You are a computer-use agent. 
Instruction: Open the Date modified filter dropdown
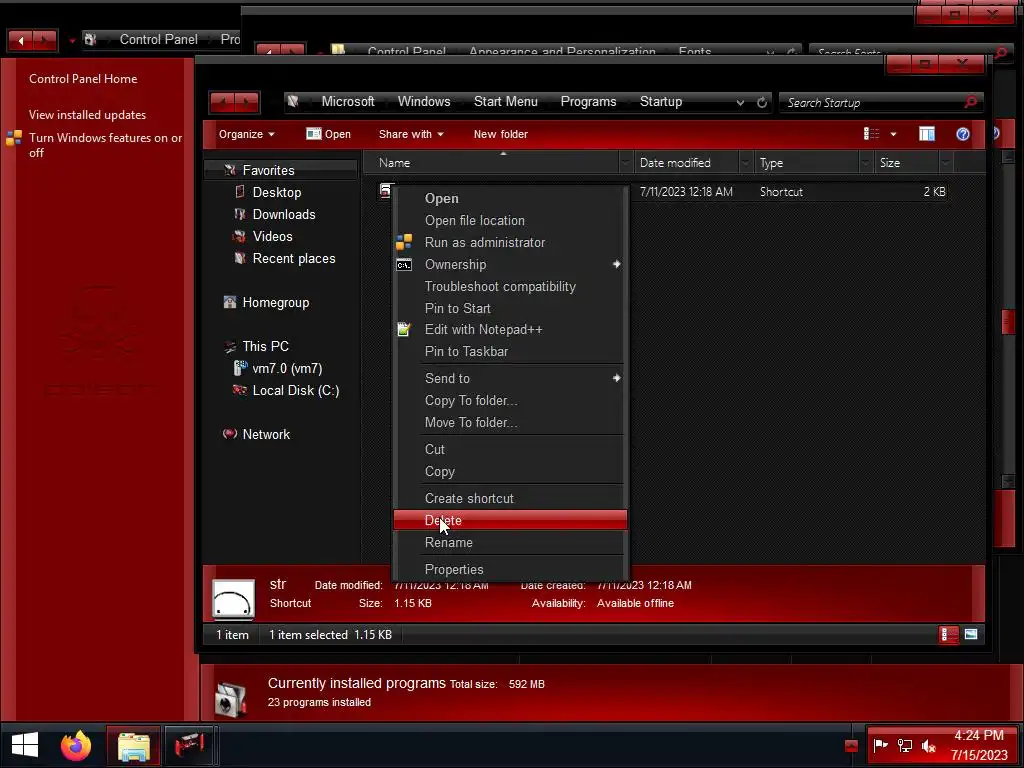click(x=746, y=163)
